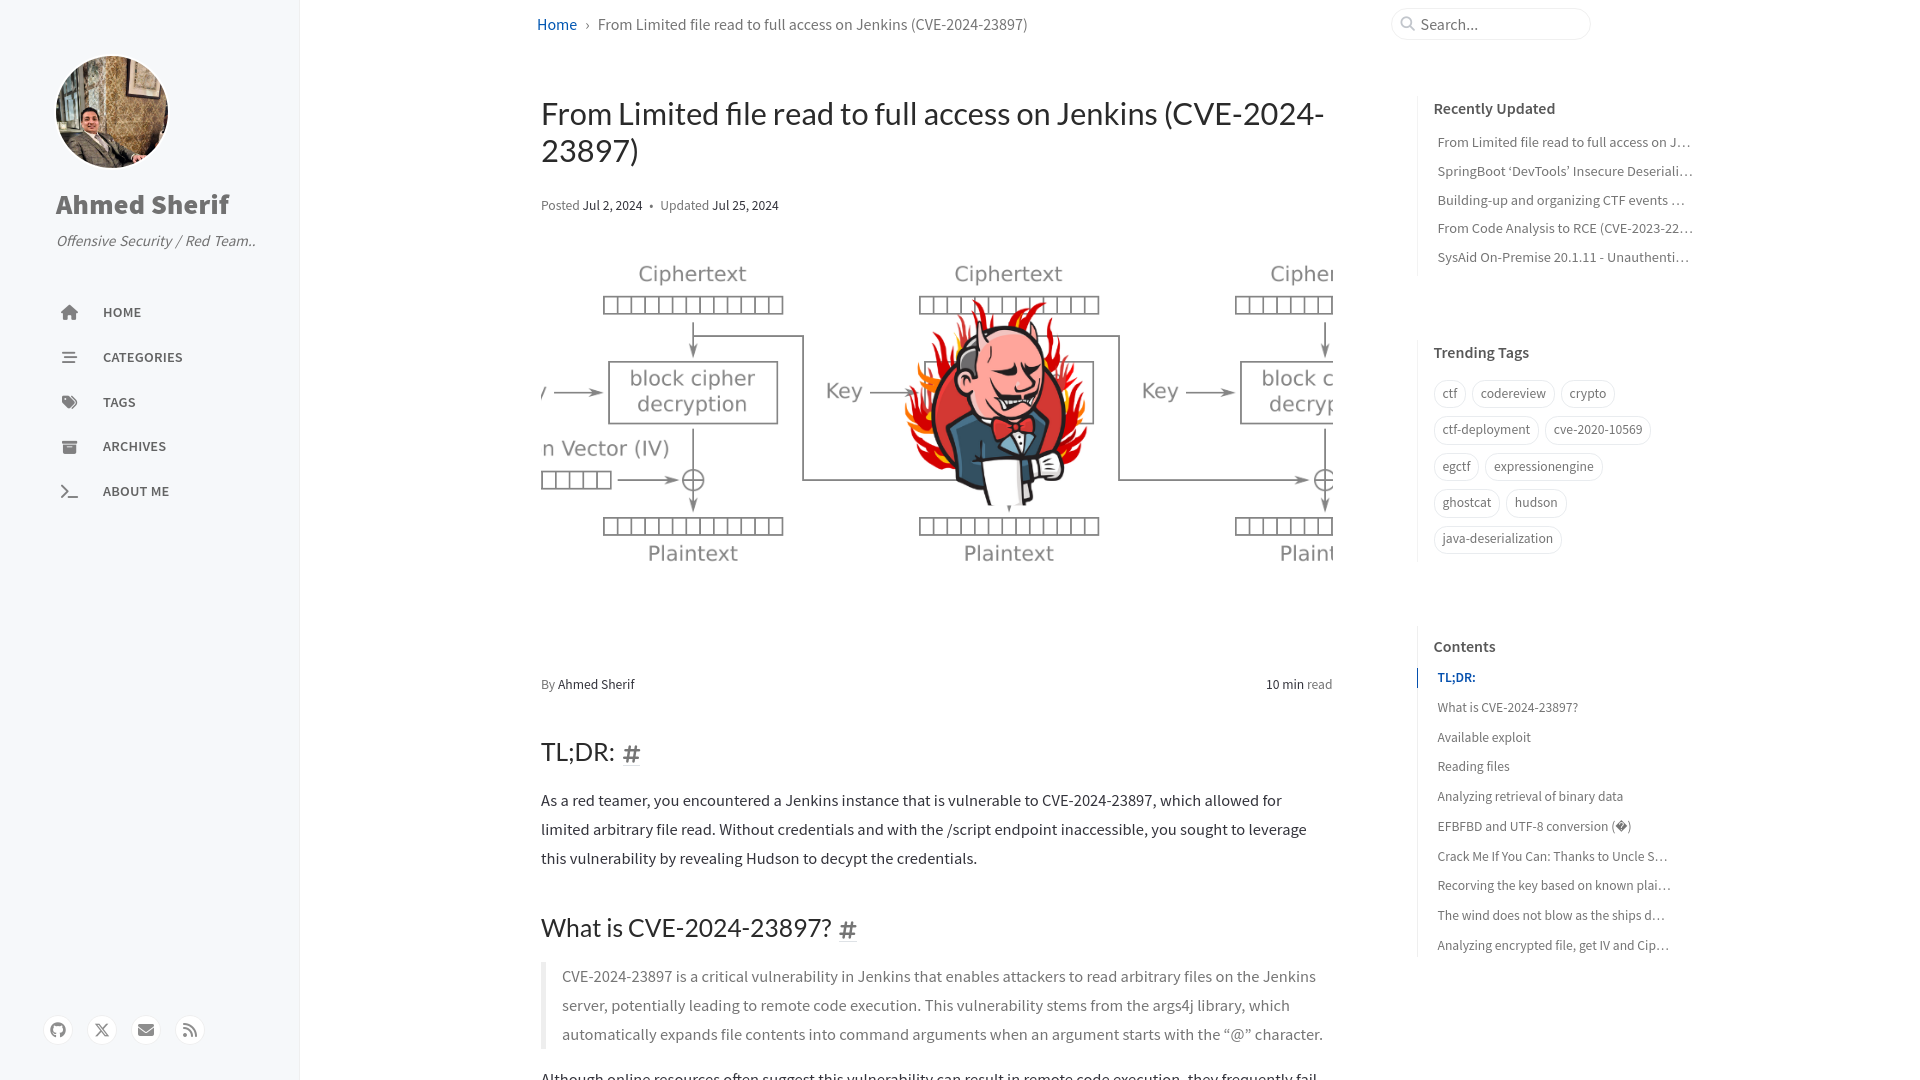1920x1080 pixels.
Task: Select the java-deserialization trending tag
Action: coord(1497,538)
